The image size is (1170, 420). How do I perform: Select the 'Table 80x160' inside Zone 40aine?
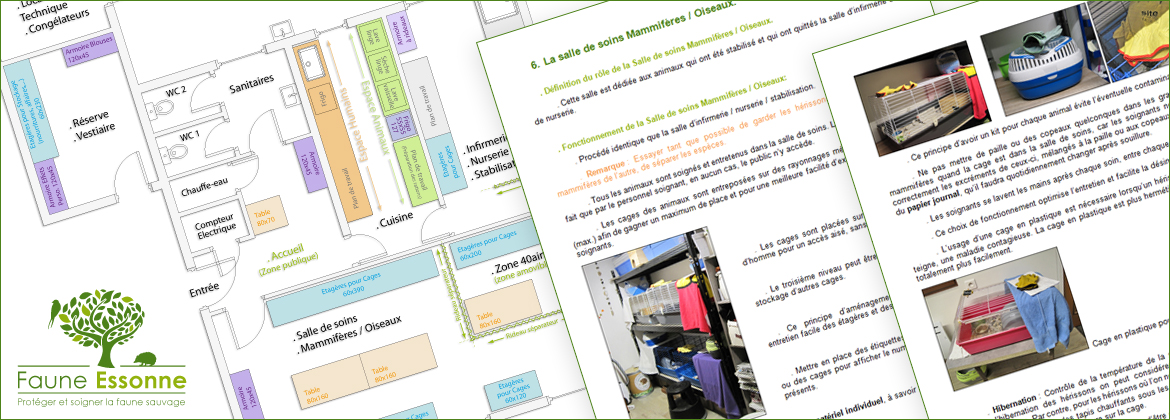503,309
